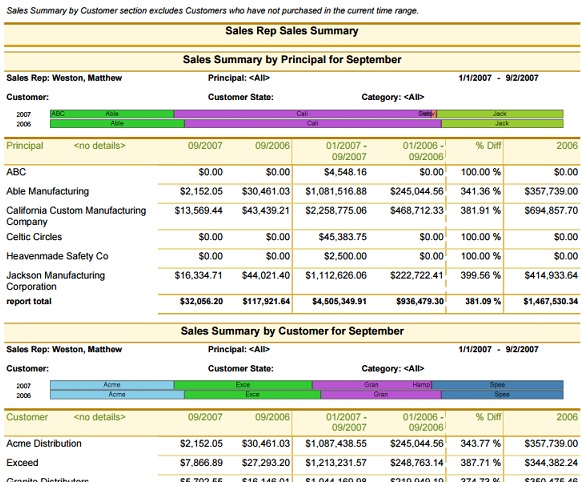The image size is (582, 482).
Task: Select the 09/2007 header in the Principal table
Action: 205,145
